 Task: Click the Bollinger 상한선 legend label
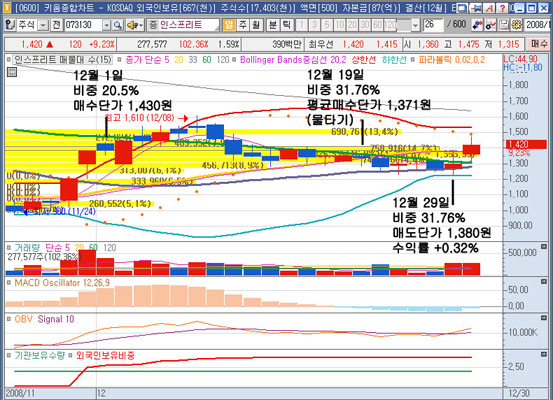tap(363, 60)
